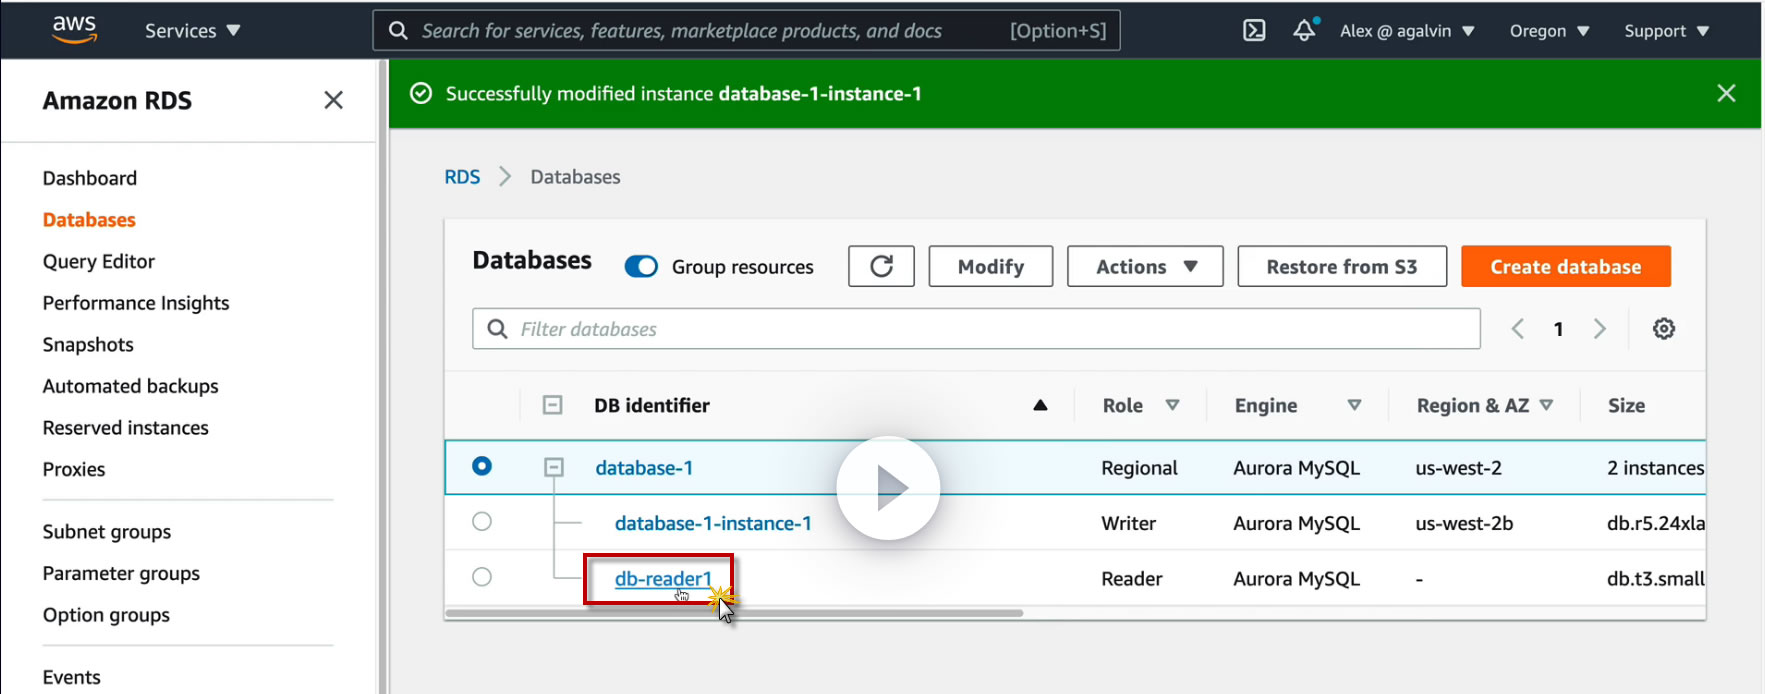1765x694 pixels.
Task: Open Performance Insights in the sidebar
Action: pos(136,303)
